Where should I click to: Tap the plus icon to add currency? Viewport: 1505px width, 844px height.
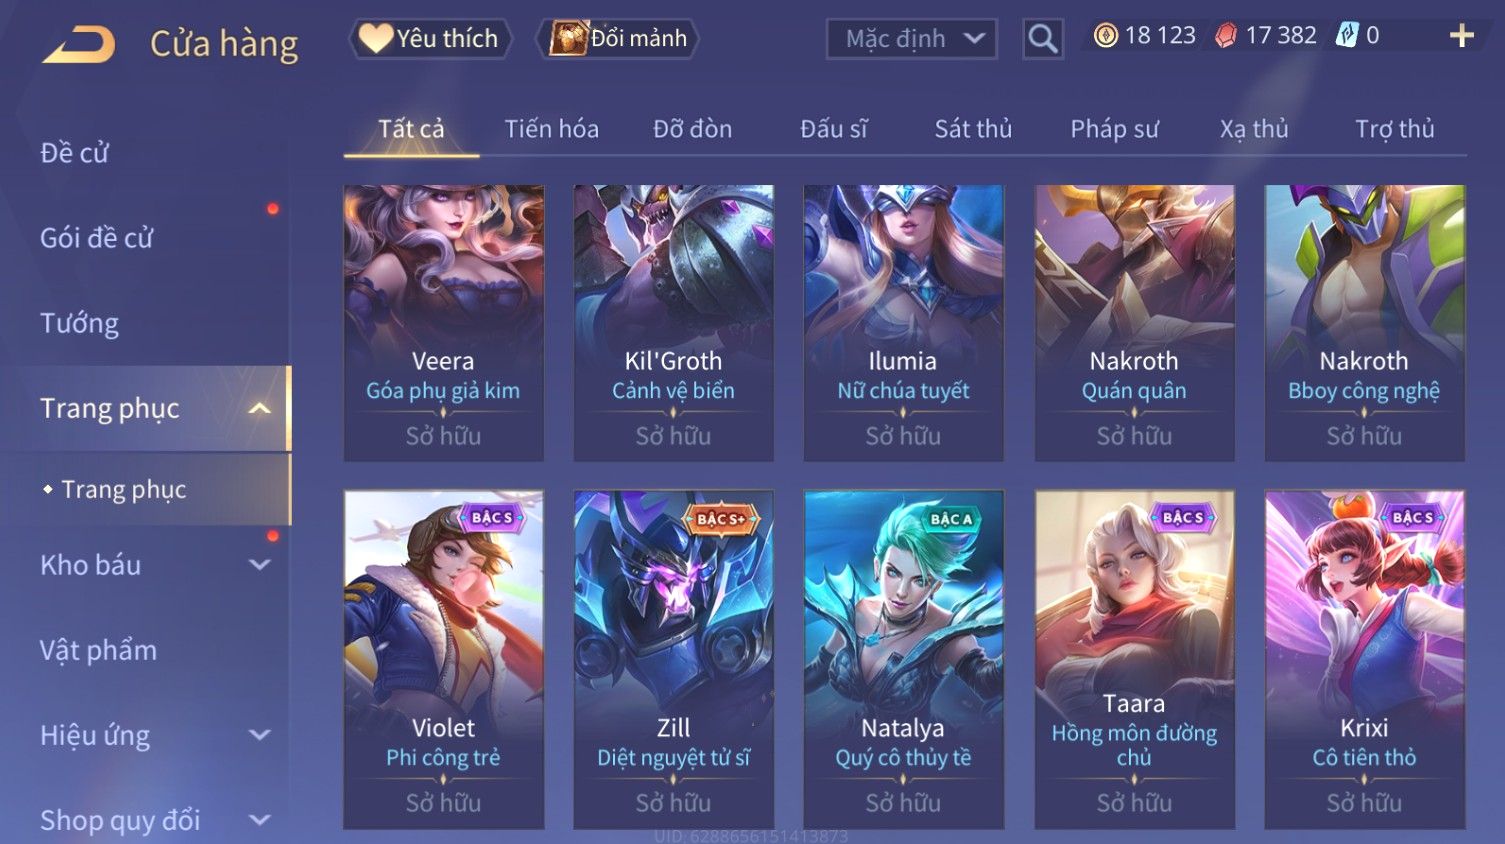(1462, 36)
